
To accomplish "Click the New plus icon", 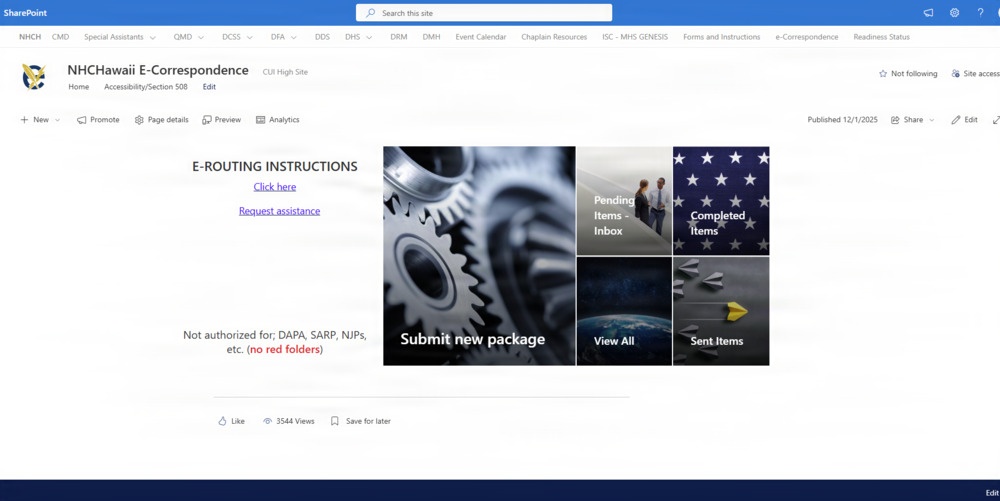I will [x=24, y=120].
